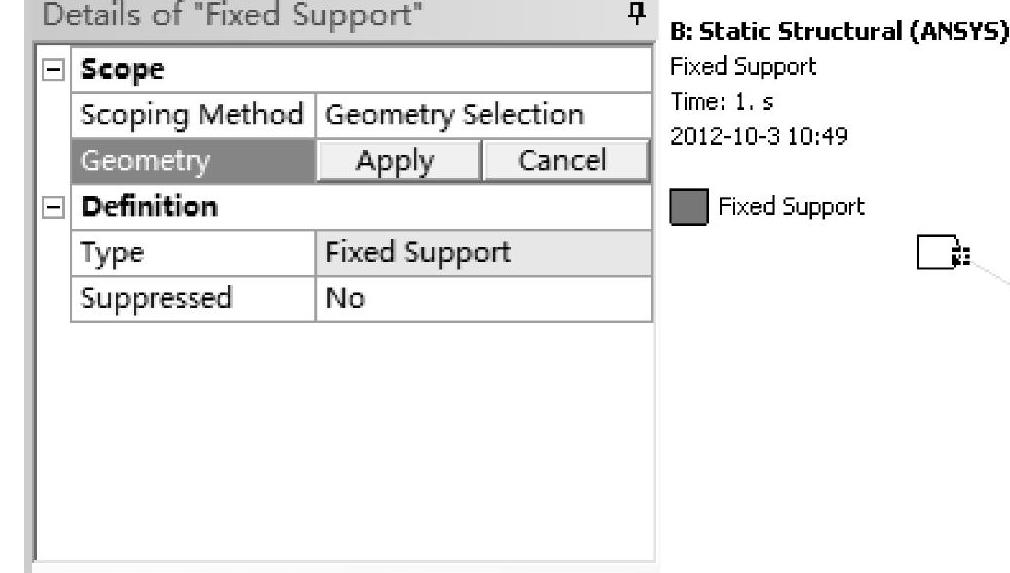Image resolution: width=1010 pixels, height=573 pixels.
Task: Click the Fixed Support legend color swatch
Action: pyautogui.click(x=688, y=208)
